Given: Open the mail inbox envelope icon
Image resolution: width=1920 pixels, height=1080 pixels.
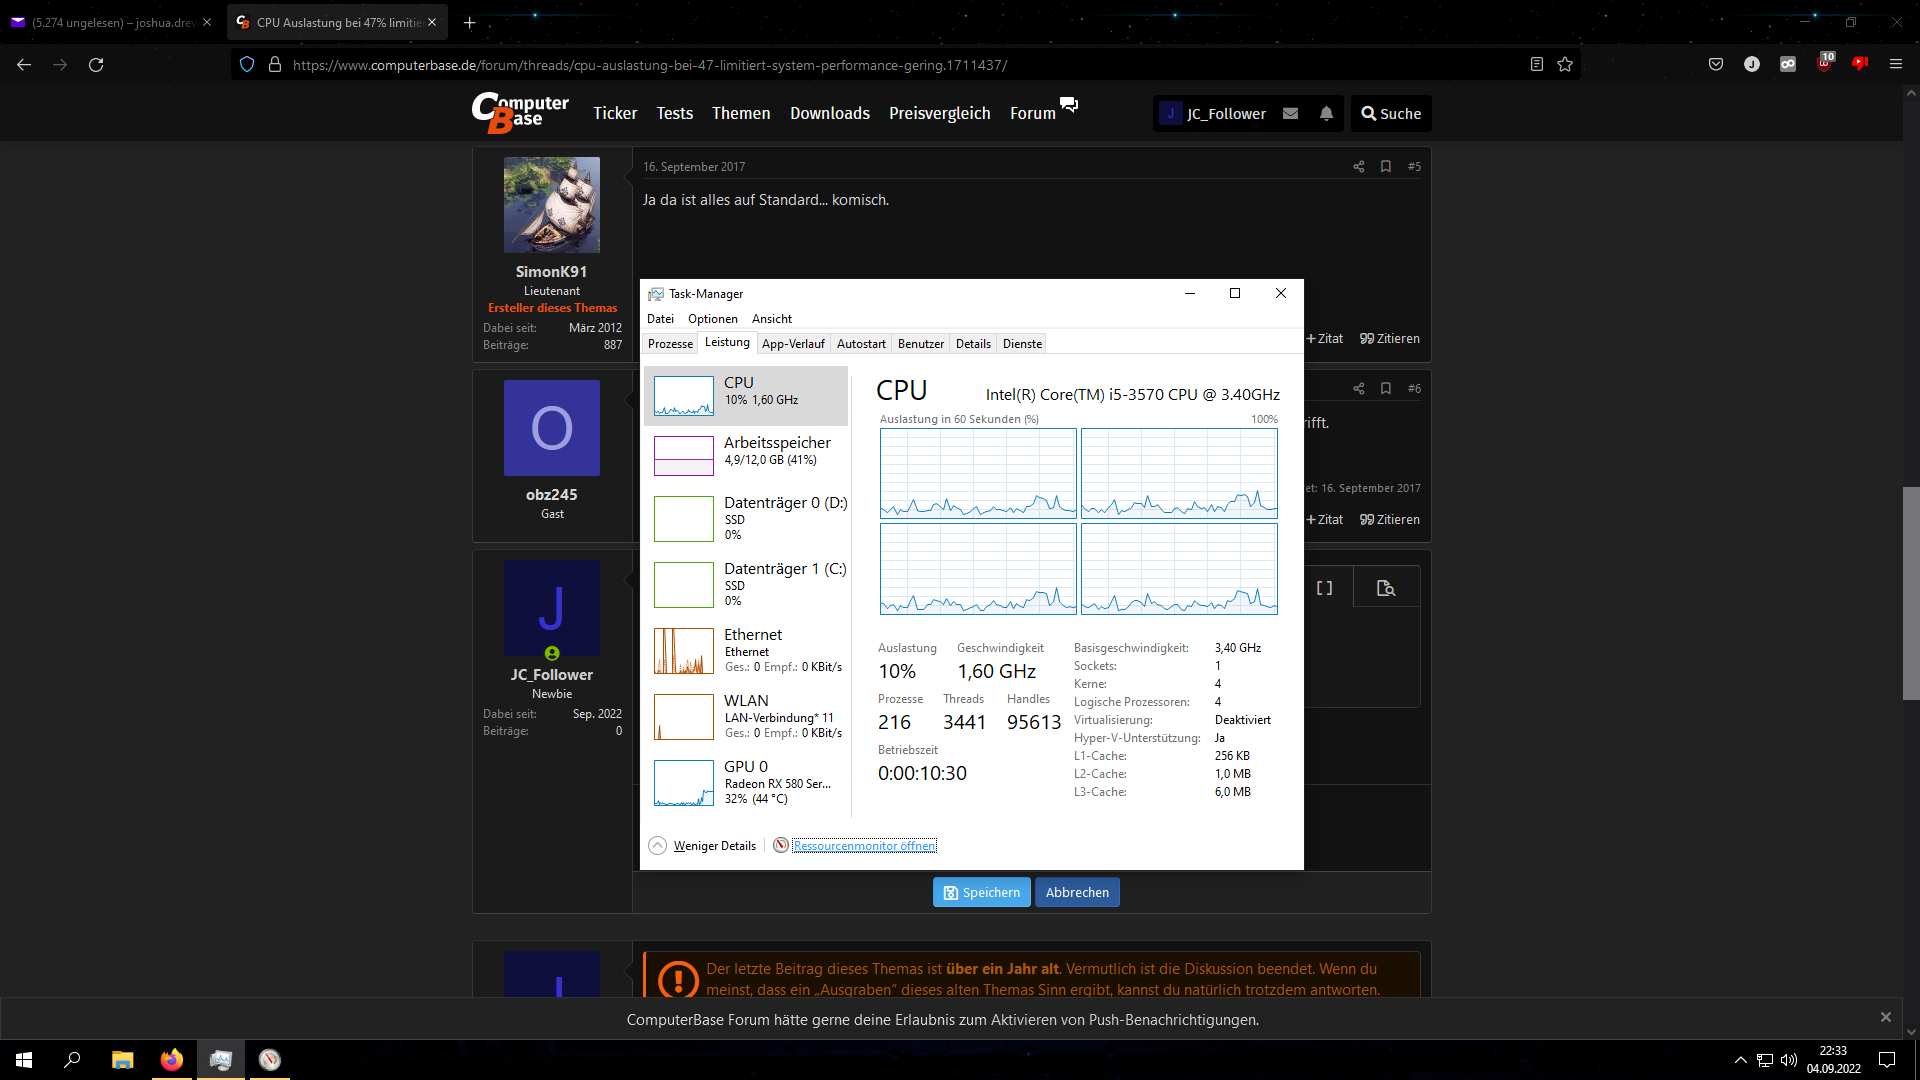Looking at the screenshot, I should (1291, 114).
